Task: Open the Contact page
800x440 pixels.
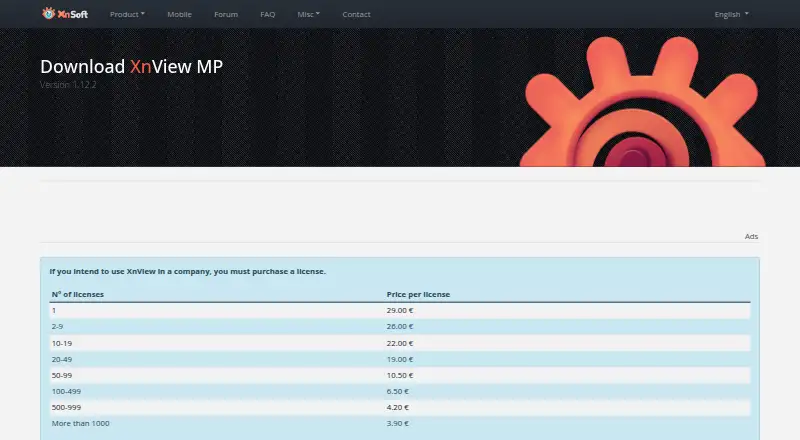Action: point(356,14)
